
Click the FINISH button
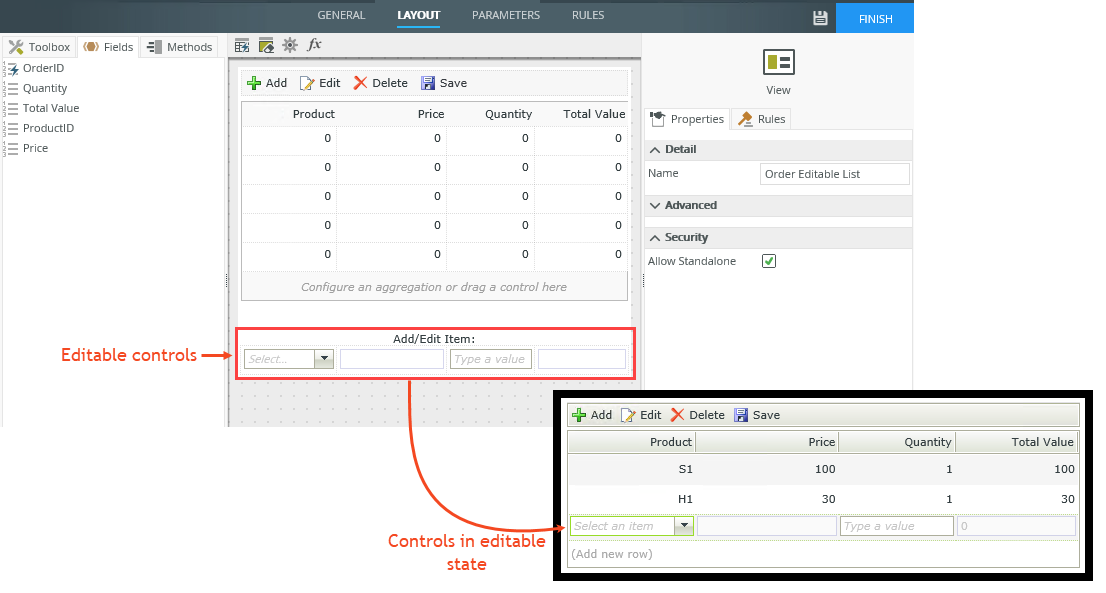(x=875, y=18)
